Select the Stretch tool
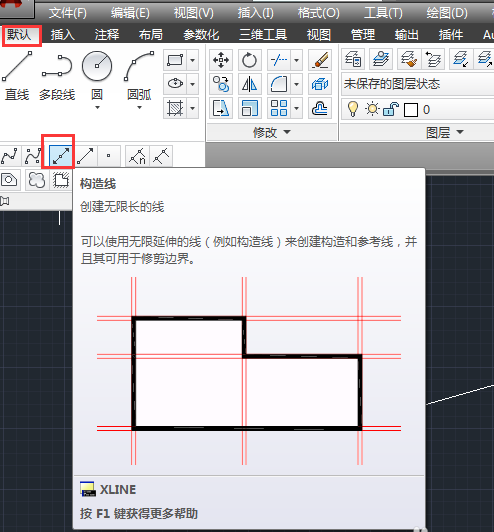 (x=221, y=108)
